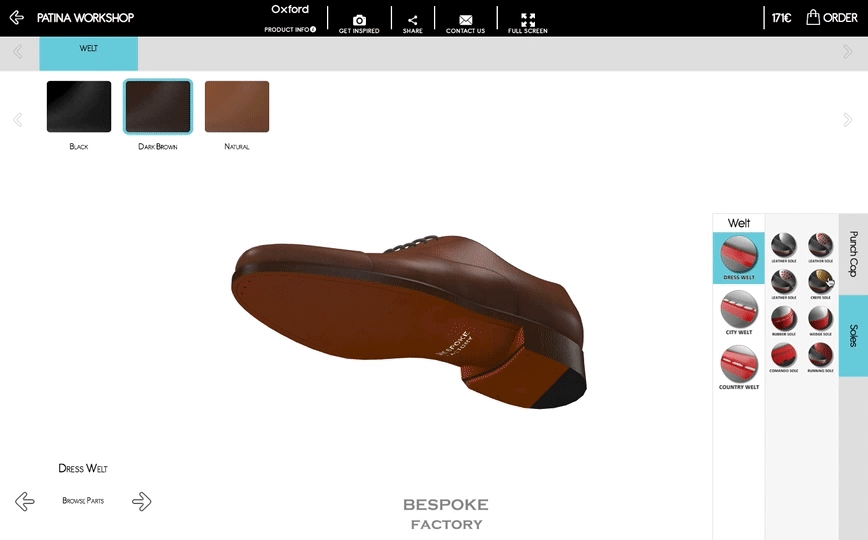Select the Crepe Sole option

(820, 280)
